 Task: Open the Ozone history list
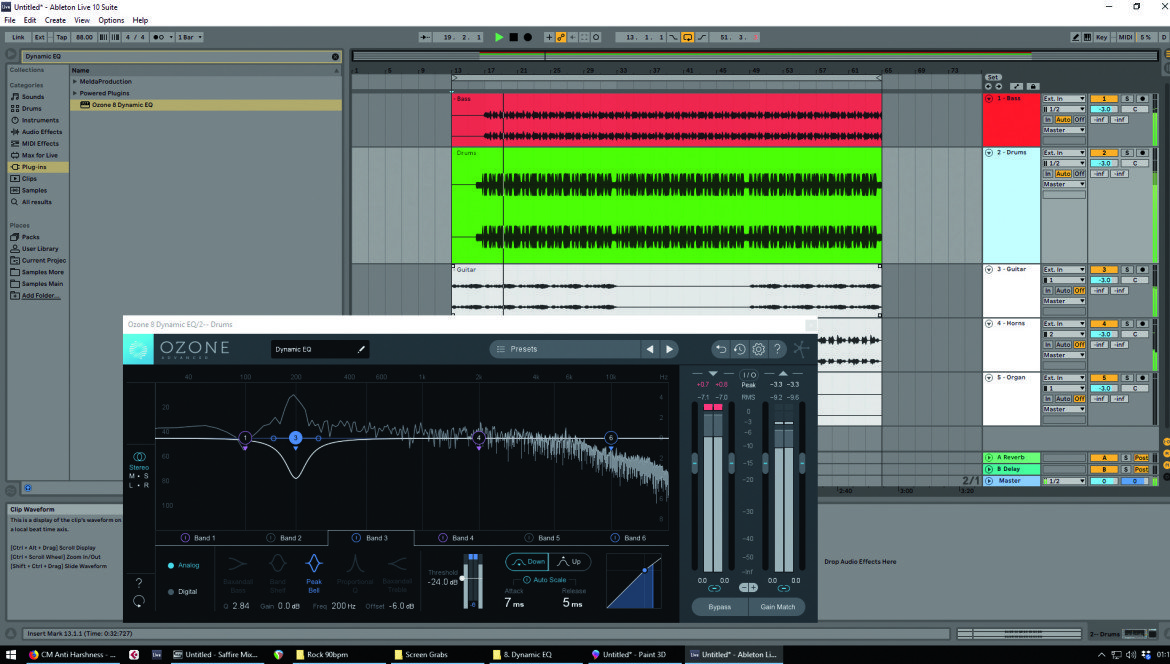[739, 348]
